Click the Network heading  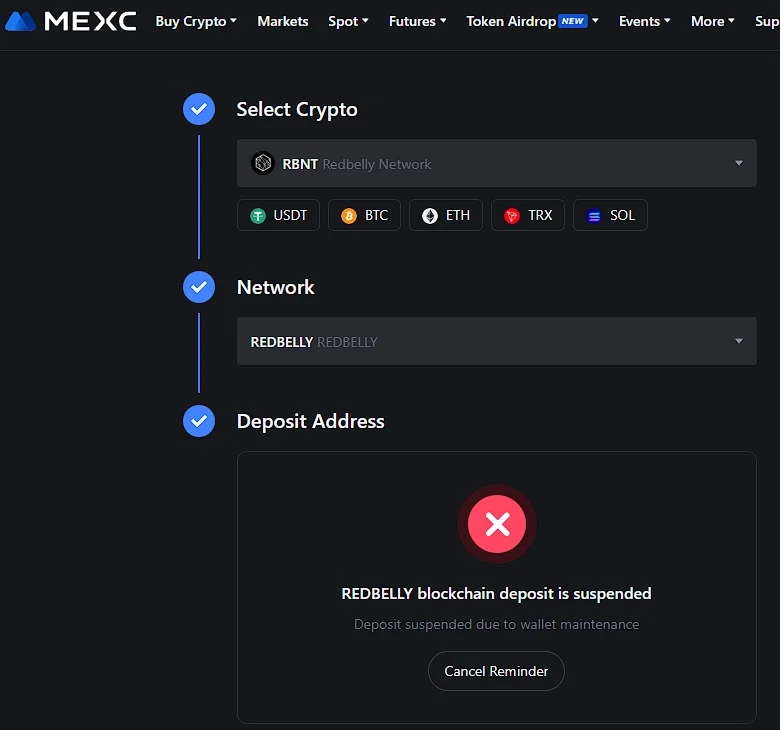point(275,287)
